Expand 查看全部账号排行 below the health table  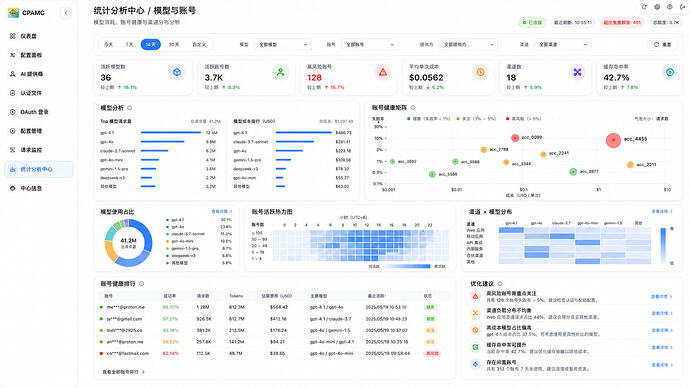pos(123,372)
